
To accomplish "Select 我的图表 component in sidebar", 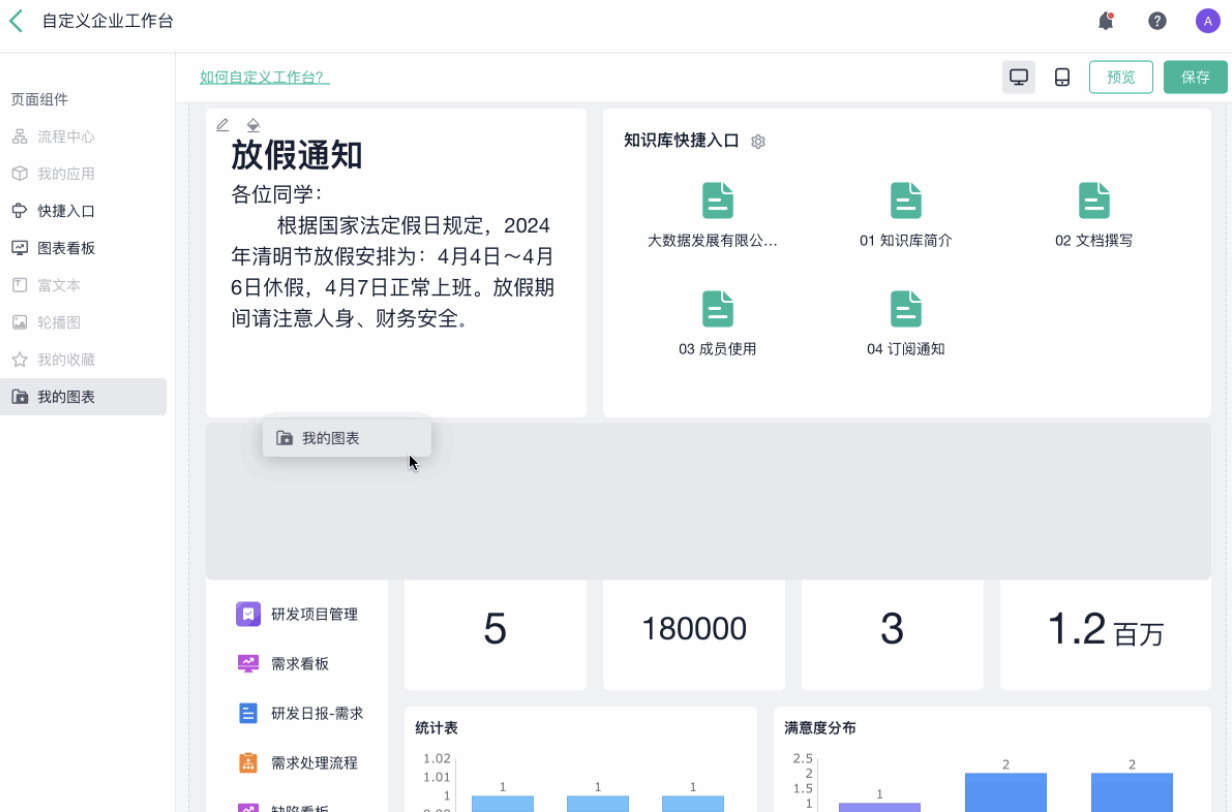I will [x=66, y=397].
